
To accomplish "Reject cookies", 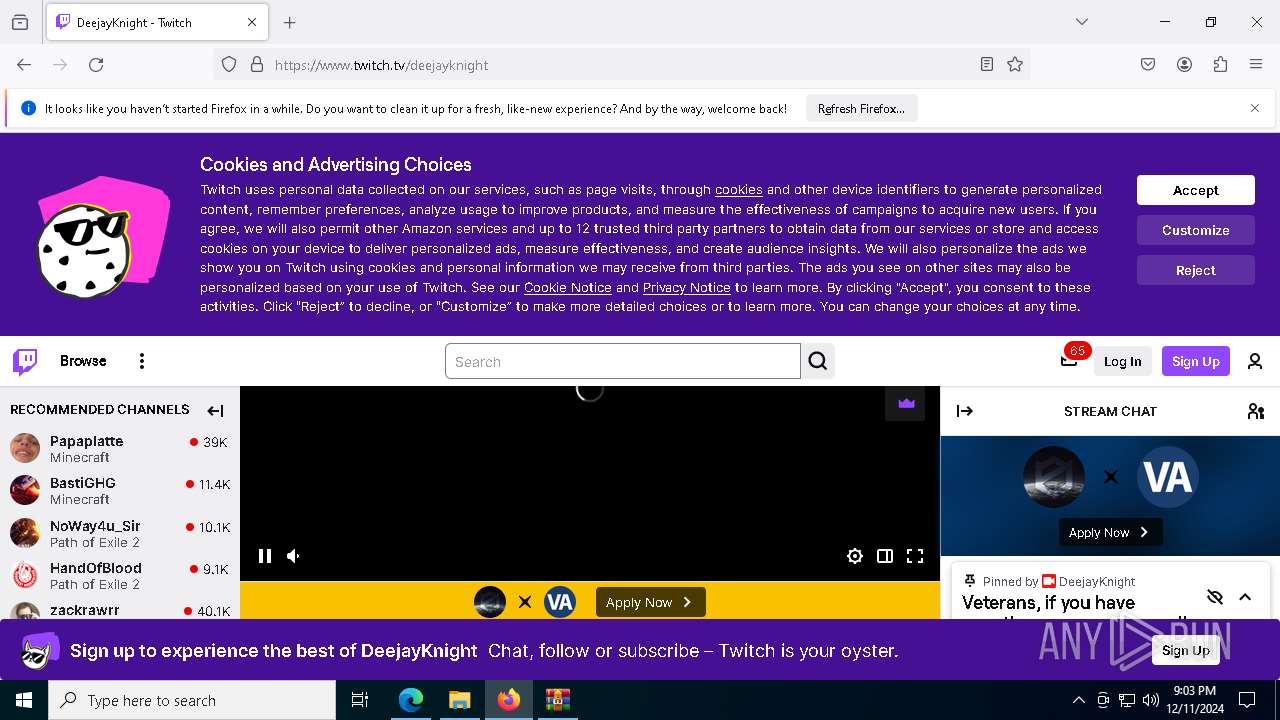I will pos(1196,270).
